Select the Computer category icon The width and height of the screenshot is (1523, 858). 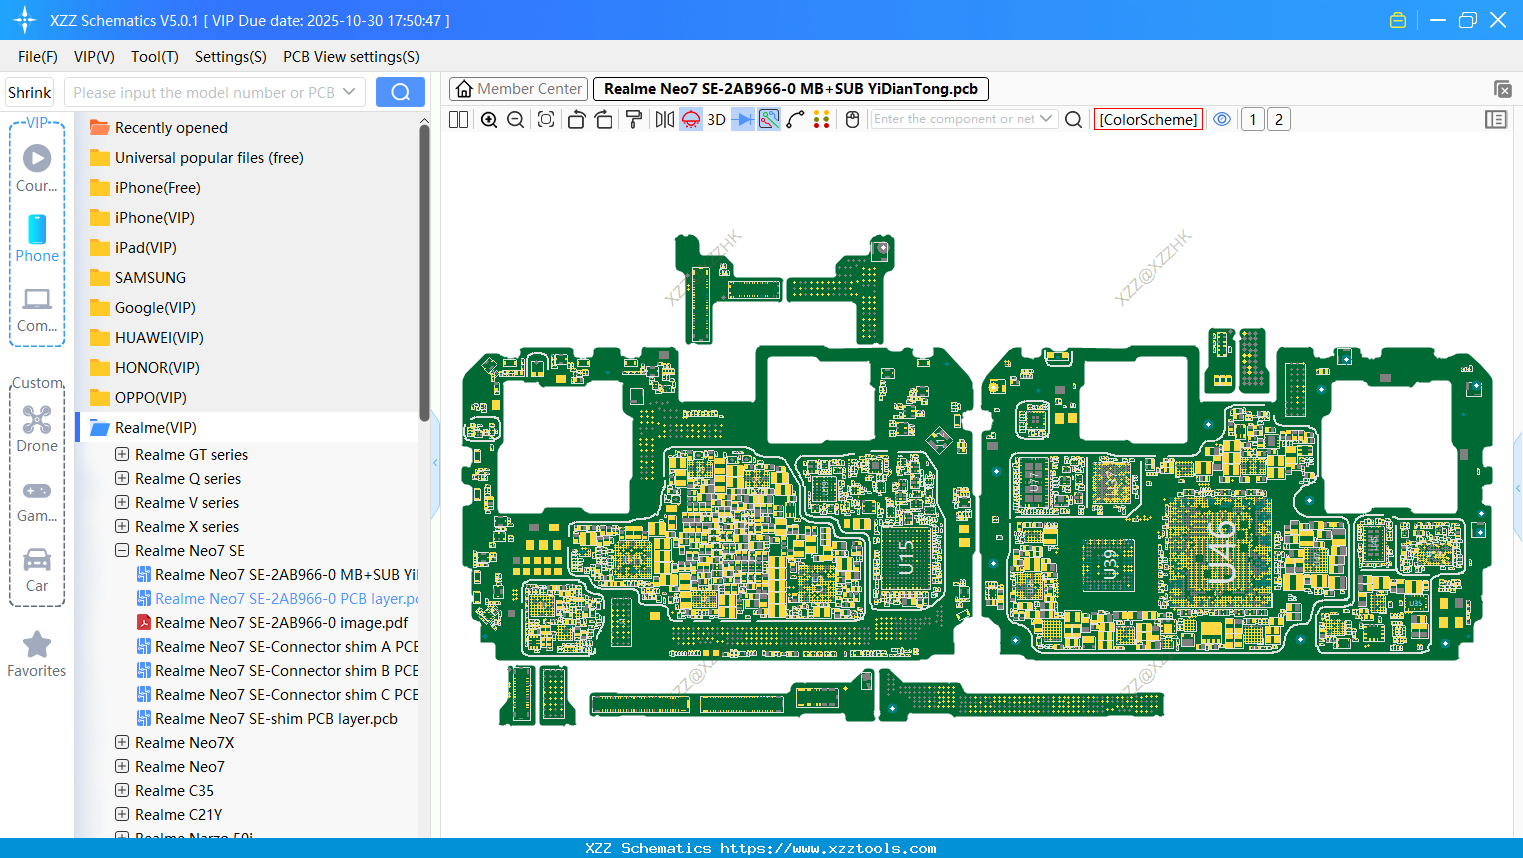point(37,309)
